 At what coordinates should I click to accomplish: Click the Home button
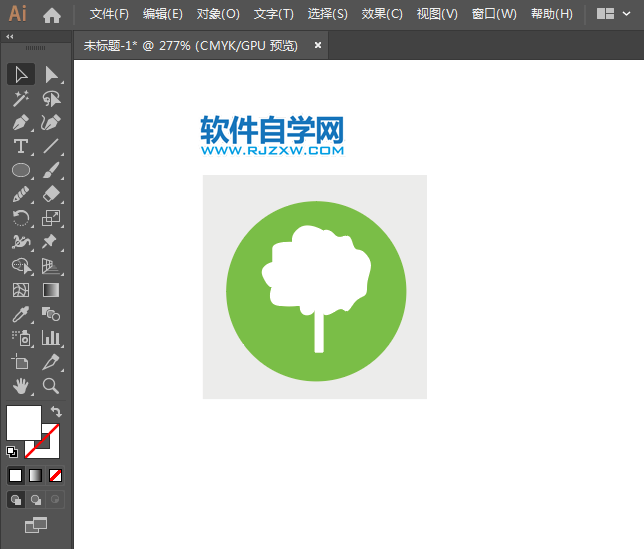pyautogui.click(x=52, y=14)
